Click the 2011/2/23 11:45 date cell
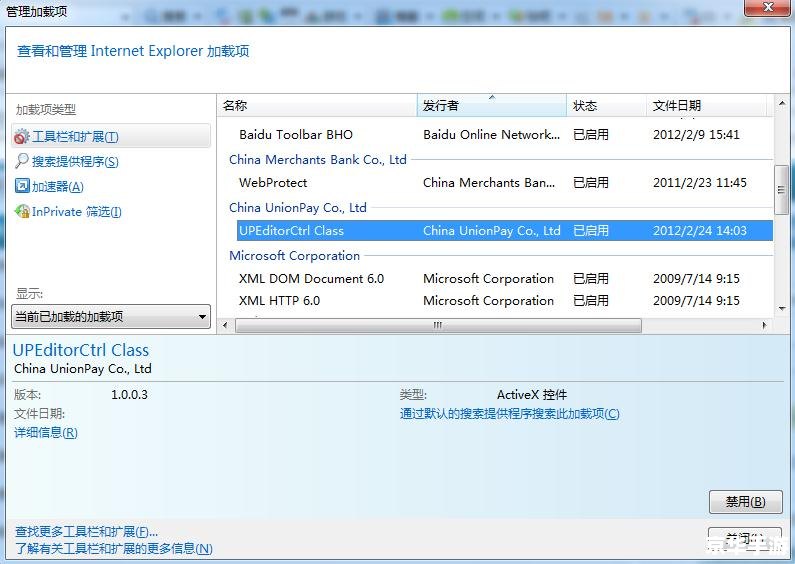 [x=700, y=183]
